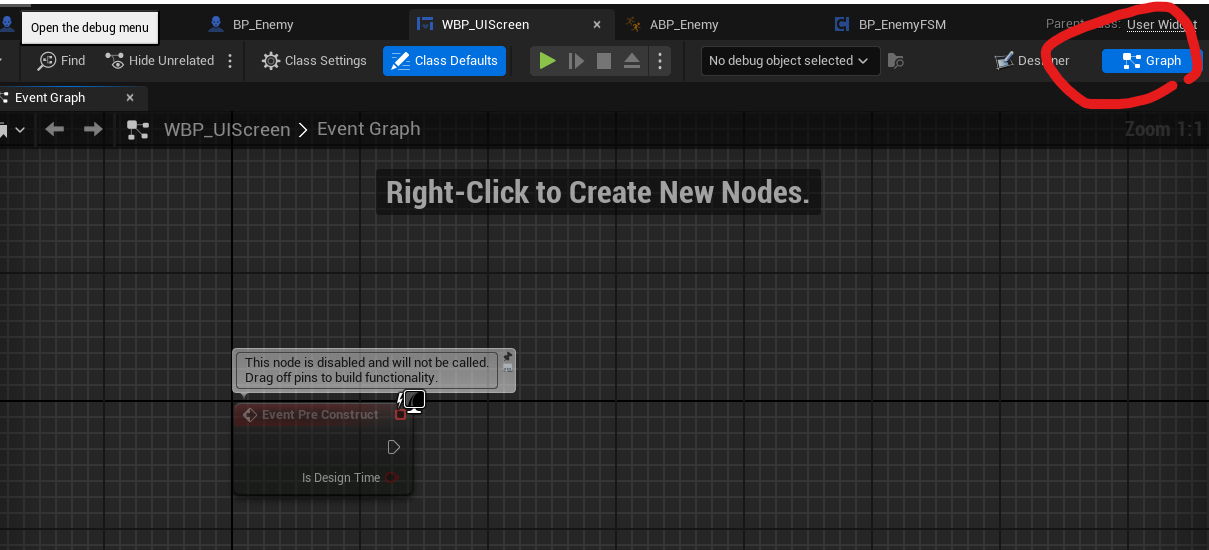This screenshot has height=550, width=1209.
Task: Close the Event Graph panel tab
Action: click(x=130, y=98)
